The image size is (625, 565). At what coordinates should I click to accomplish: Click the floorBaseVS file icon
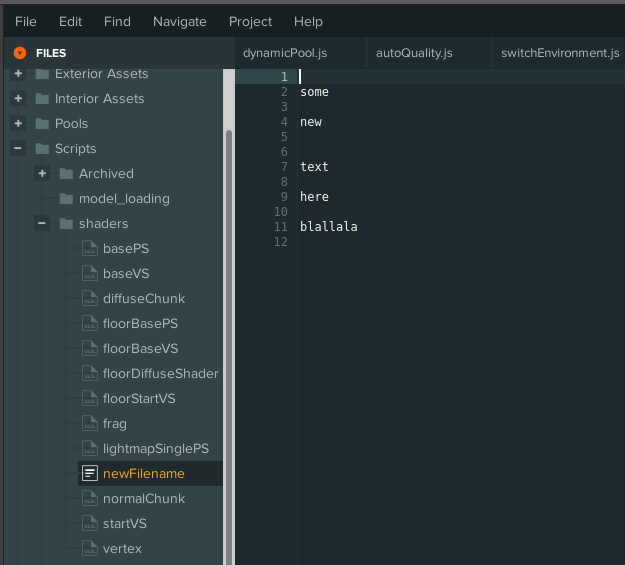(x=90, y=348)
